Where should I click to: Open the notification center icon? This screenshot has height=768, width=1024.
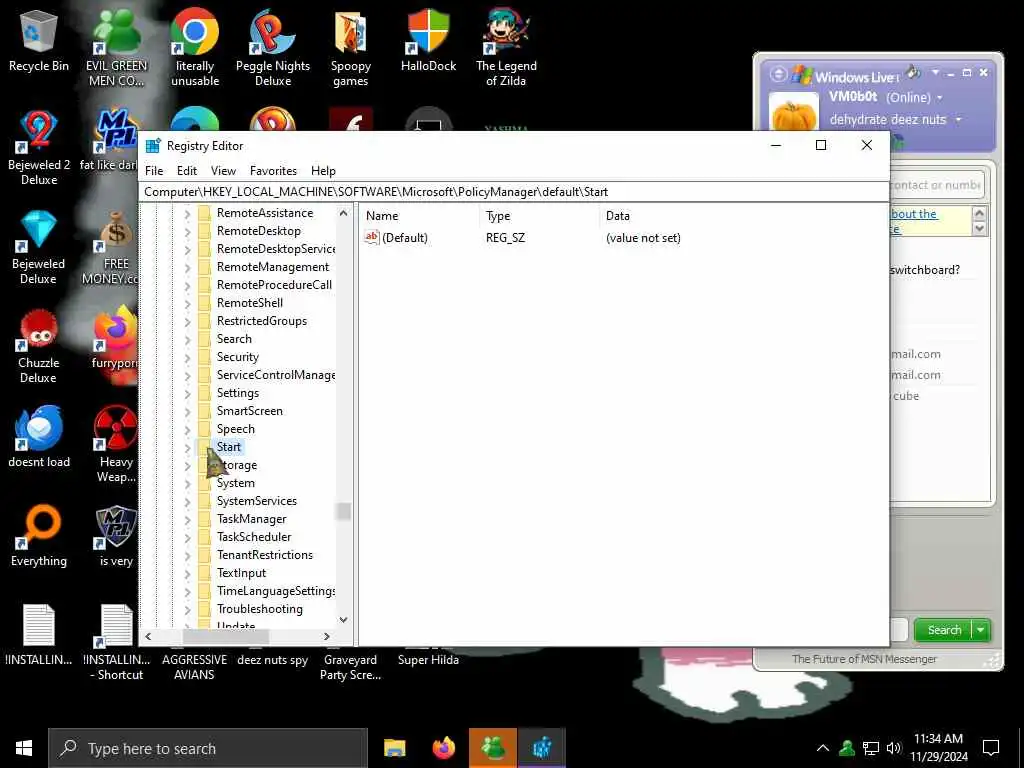(991, 748)
